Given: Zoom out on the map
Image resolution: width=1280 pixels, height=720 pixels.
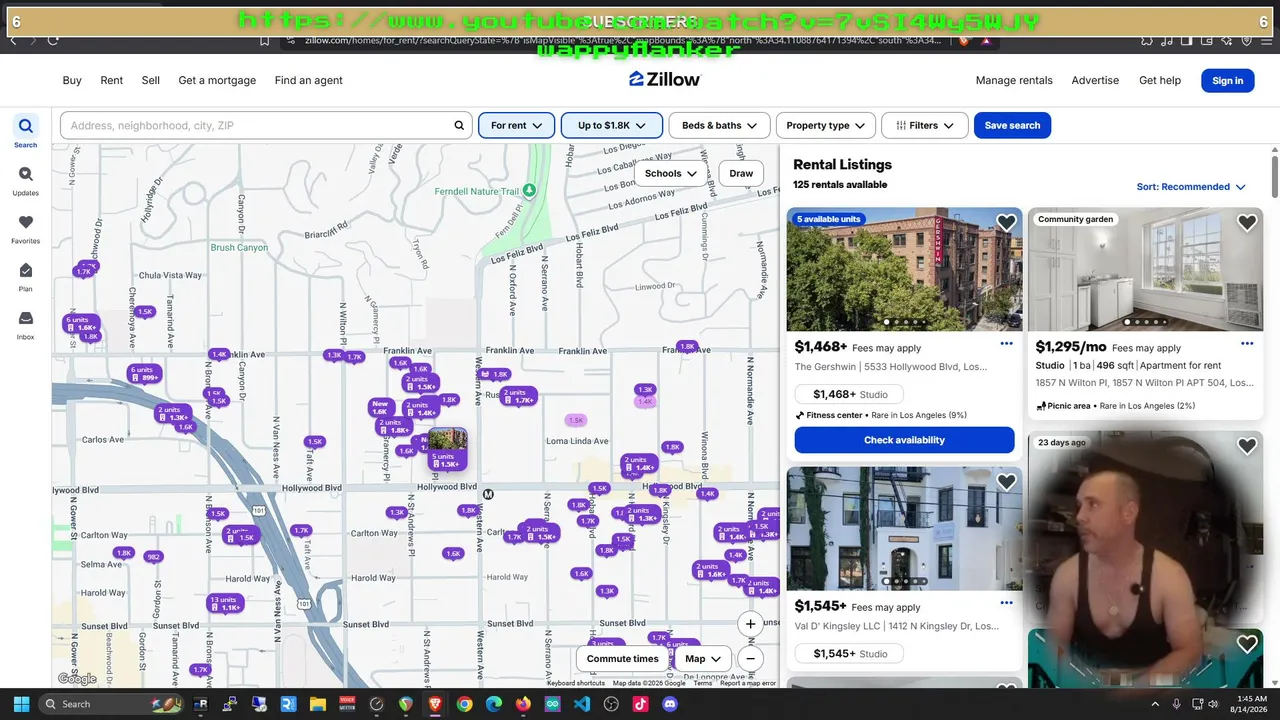Looking at the screenshot, I should tap(750, 659).
